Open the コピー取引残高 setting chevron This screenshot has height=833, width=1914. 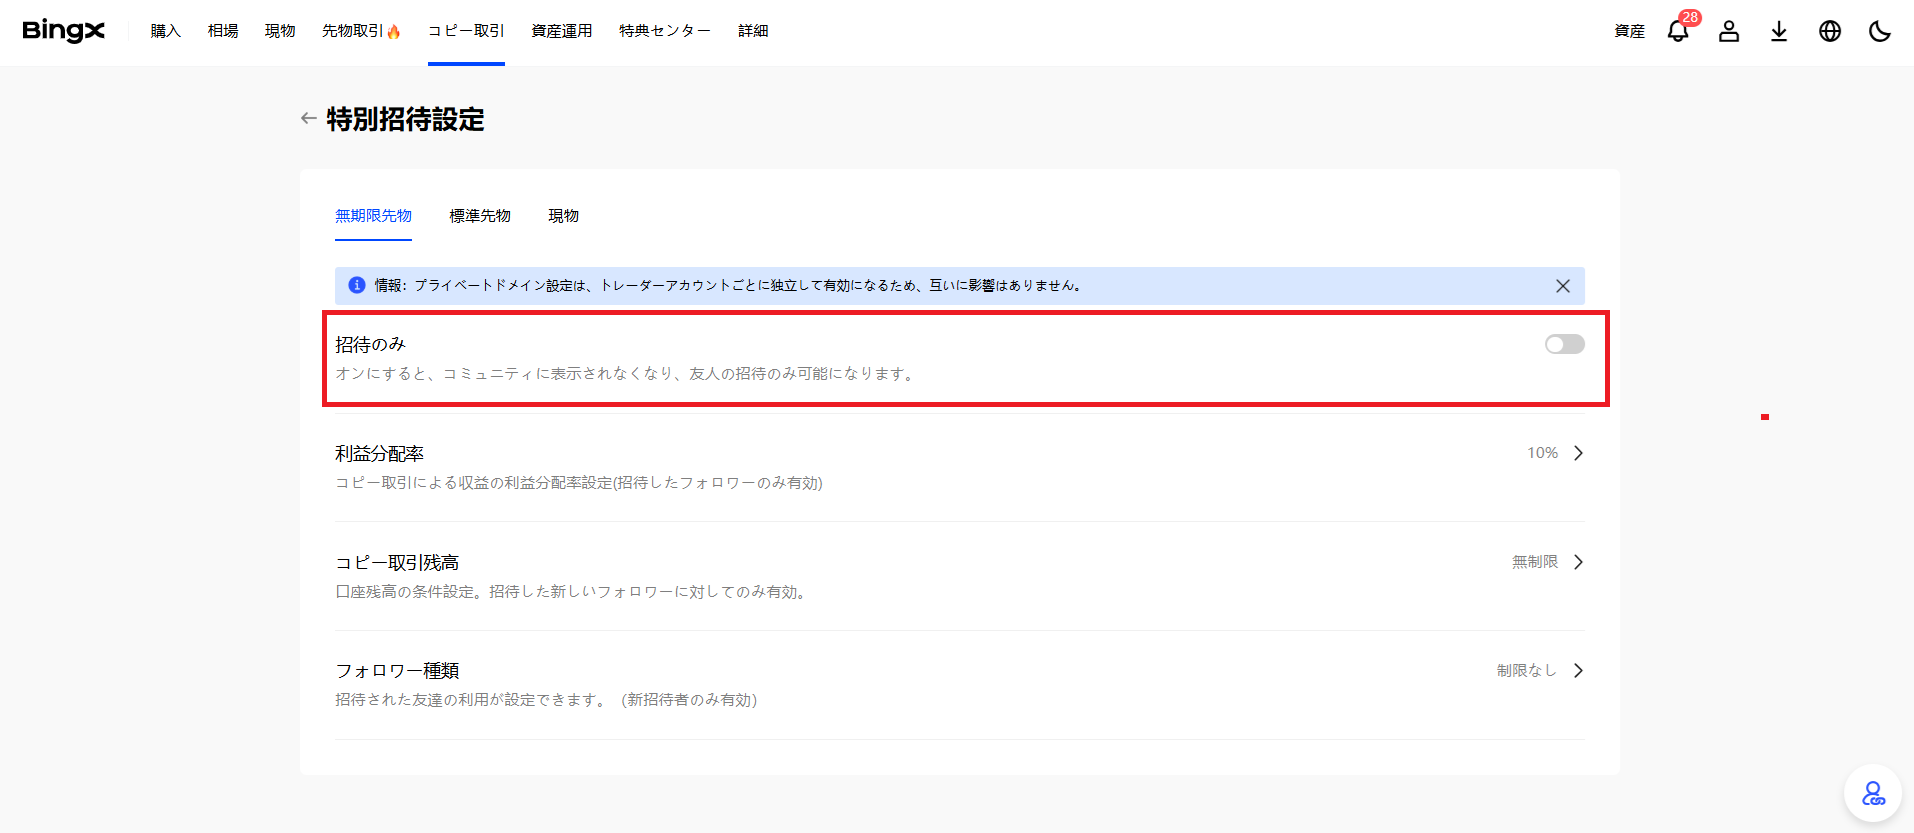pyautogui.click(x=1578, y=562)
